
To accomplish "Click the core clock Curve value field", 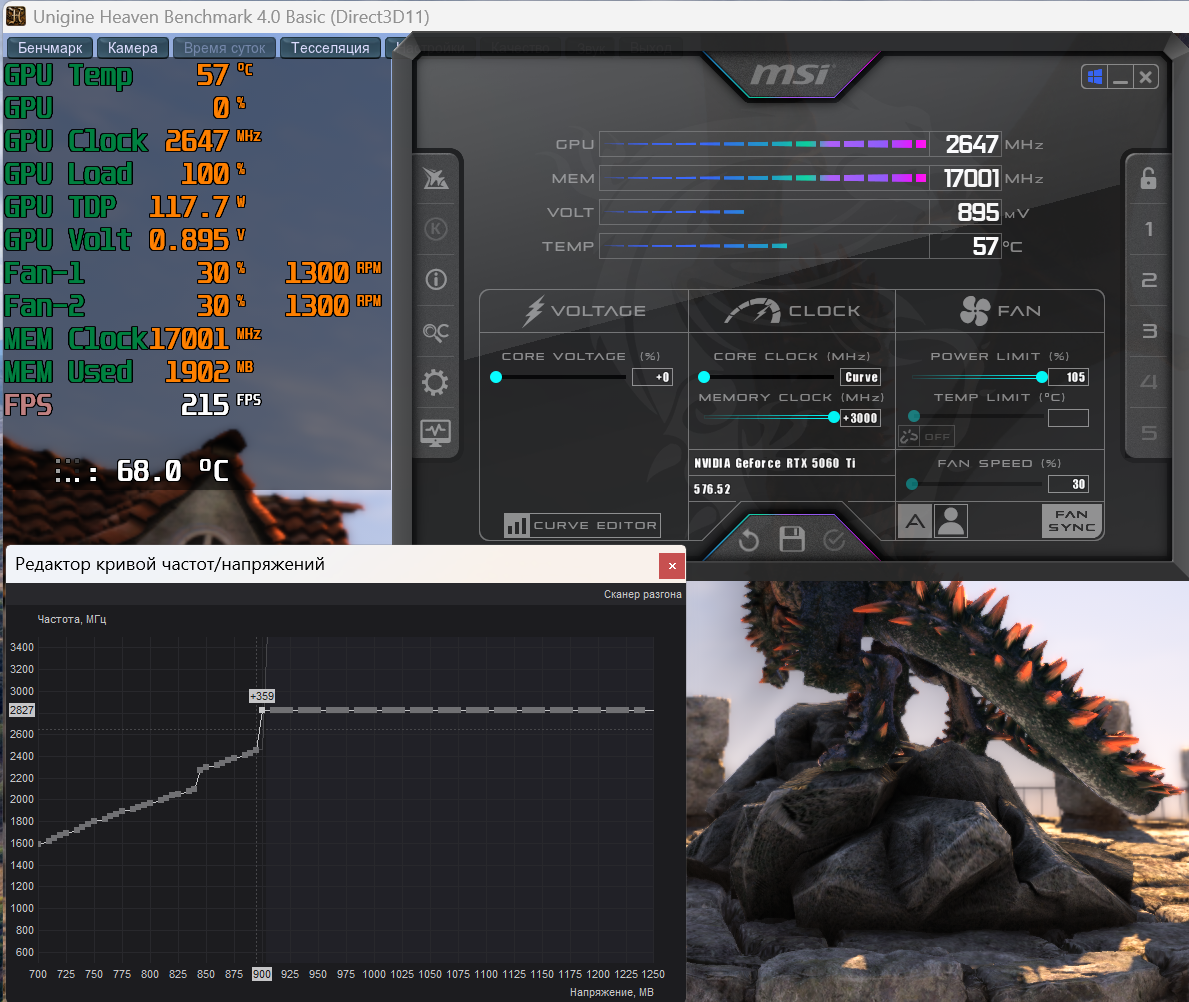I will 861,377.
